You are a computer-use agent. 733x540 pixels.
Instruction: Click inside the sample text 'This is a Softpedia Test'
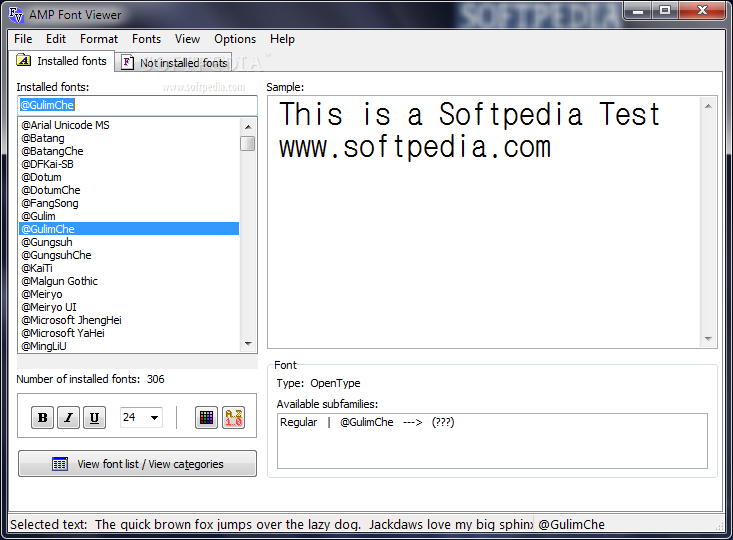[469, 114]
